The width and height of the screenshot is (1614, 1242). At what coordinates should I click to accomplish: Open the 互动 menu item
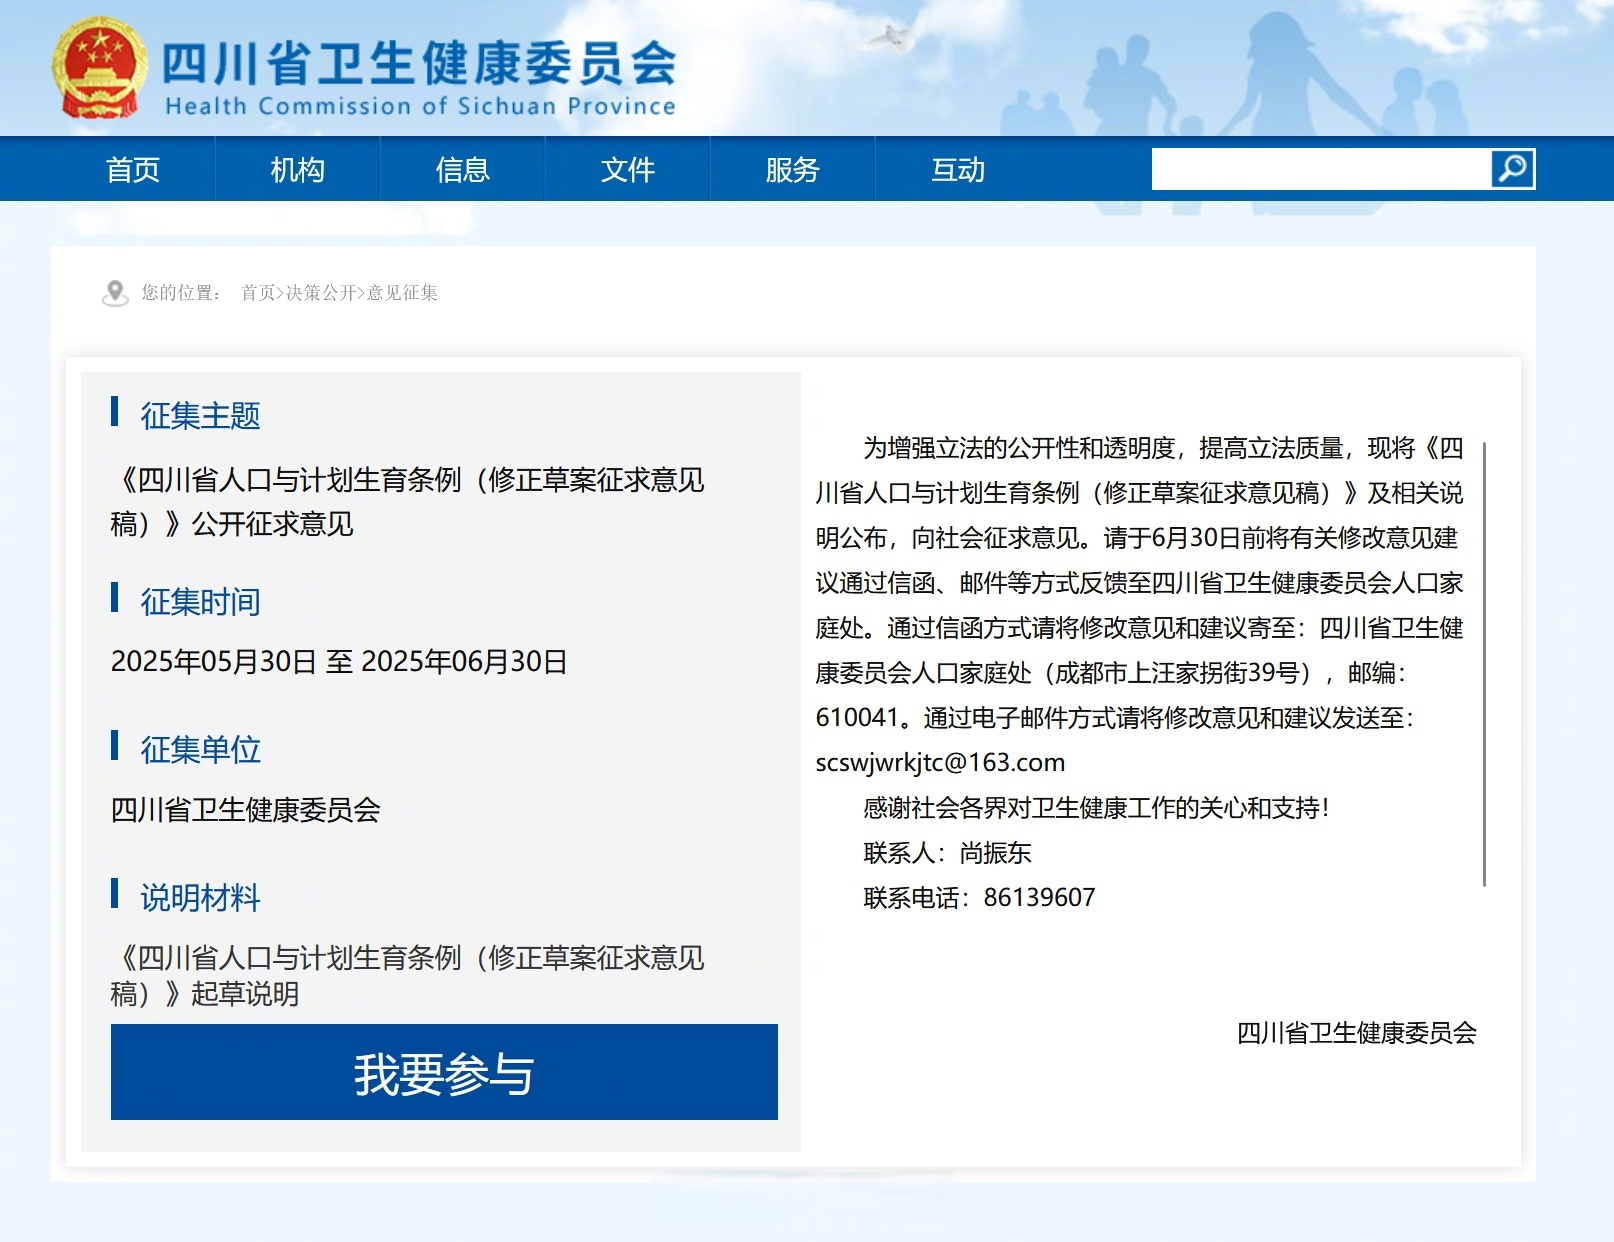[958, 169]
